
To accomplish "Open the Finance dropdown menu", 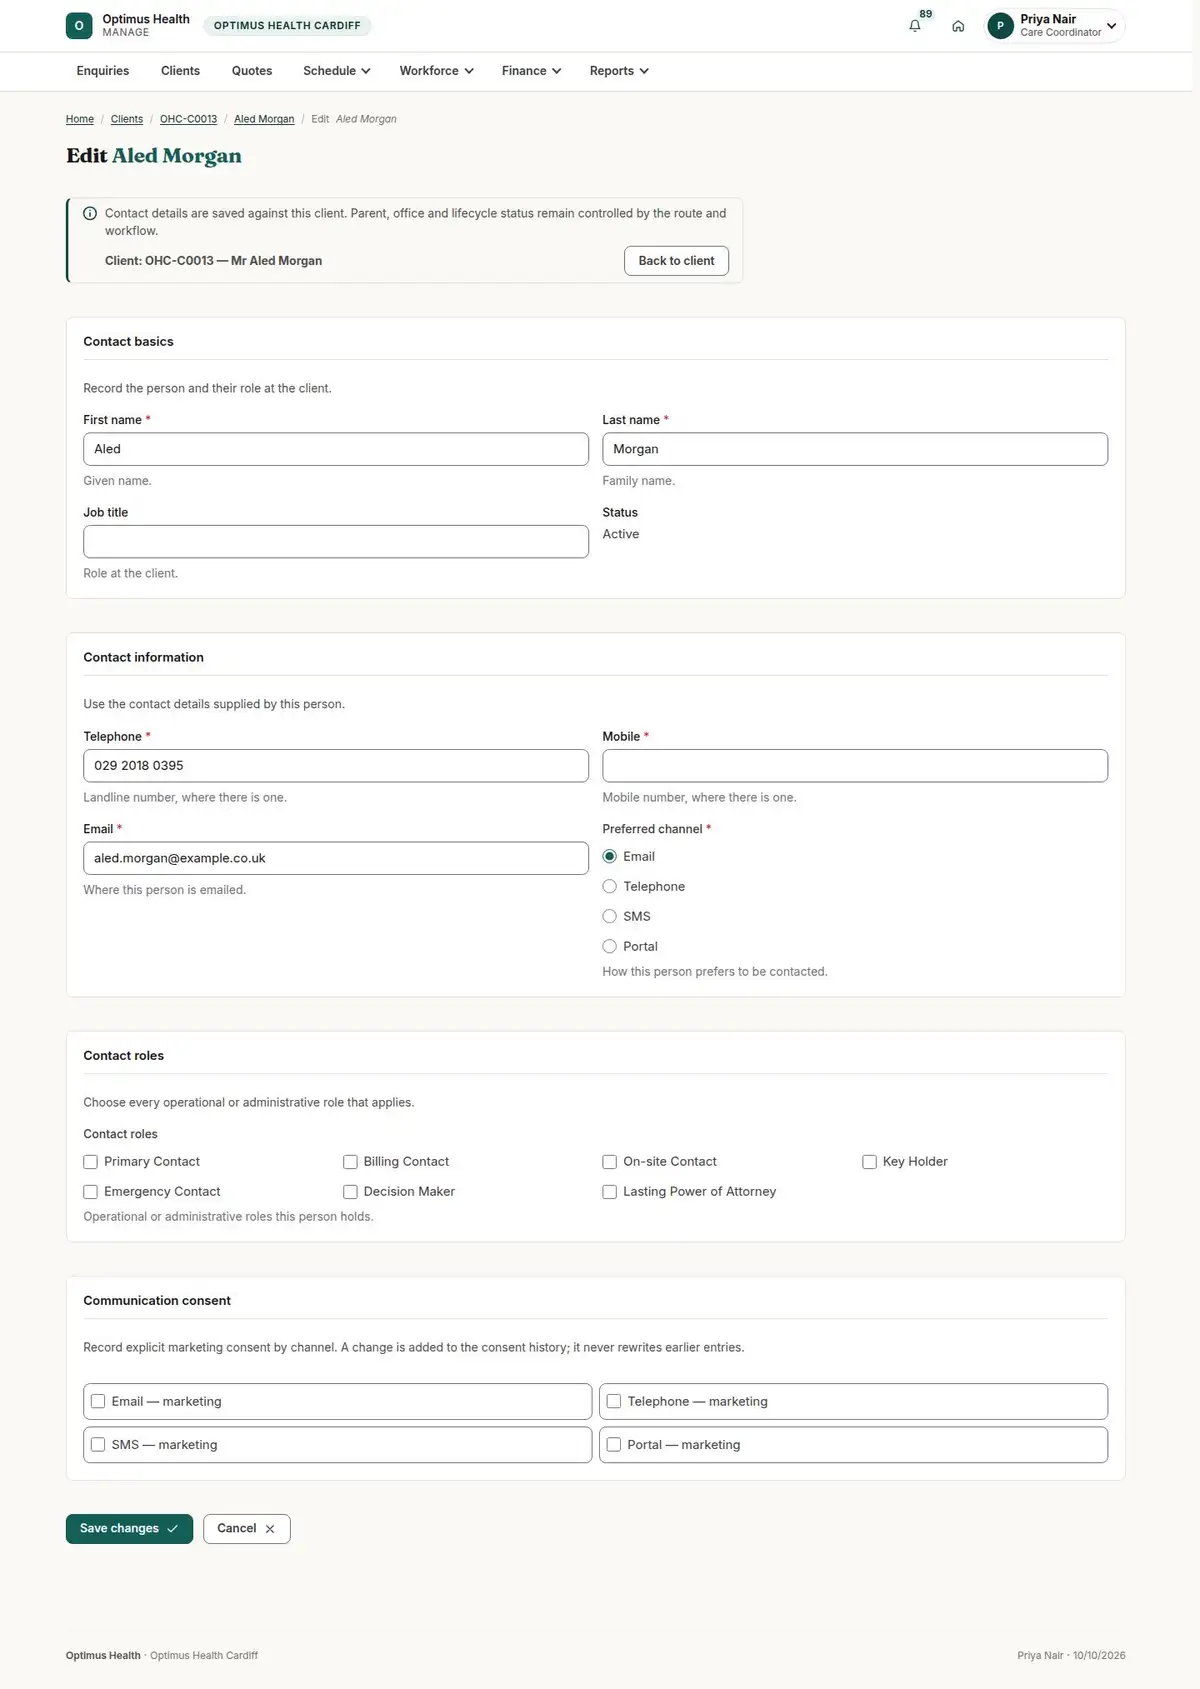I will tap(531, 71).
